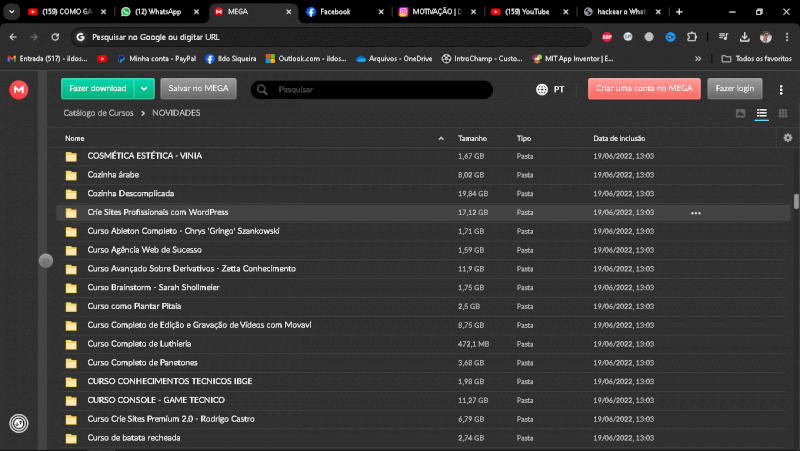Click Criar uma conta no MEGA
This screenshot has width=800, height=451.
click(x=644, y=89)
